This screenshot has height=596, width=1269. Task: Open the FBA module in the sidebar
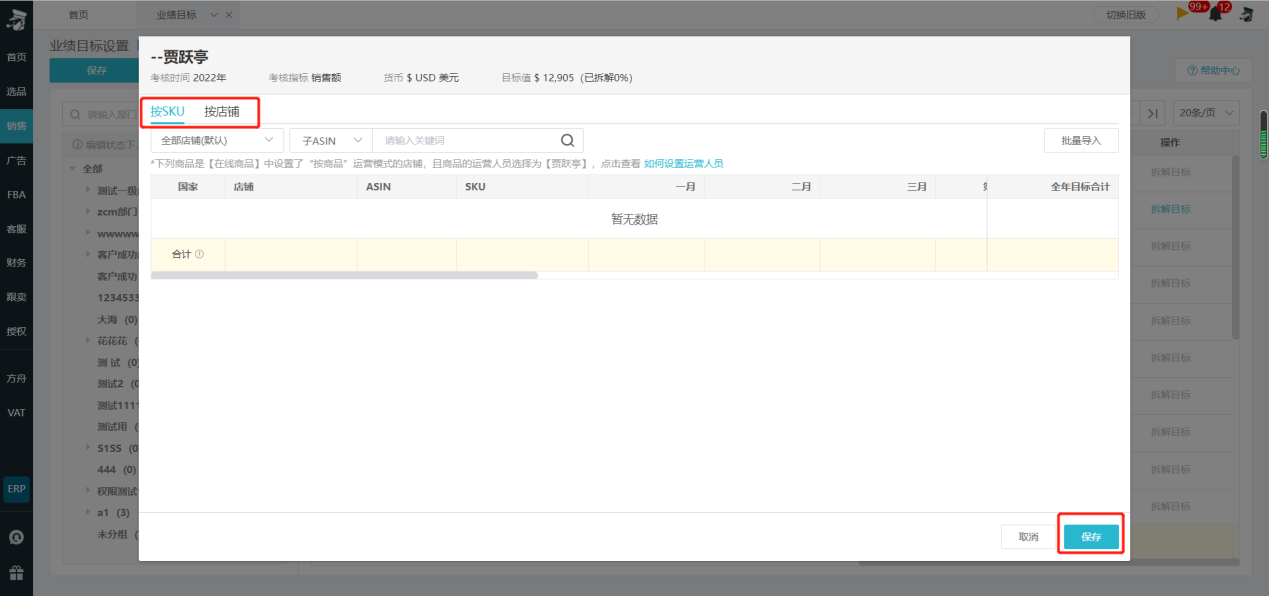coord(16,194)
